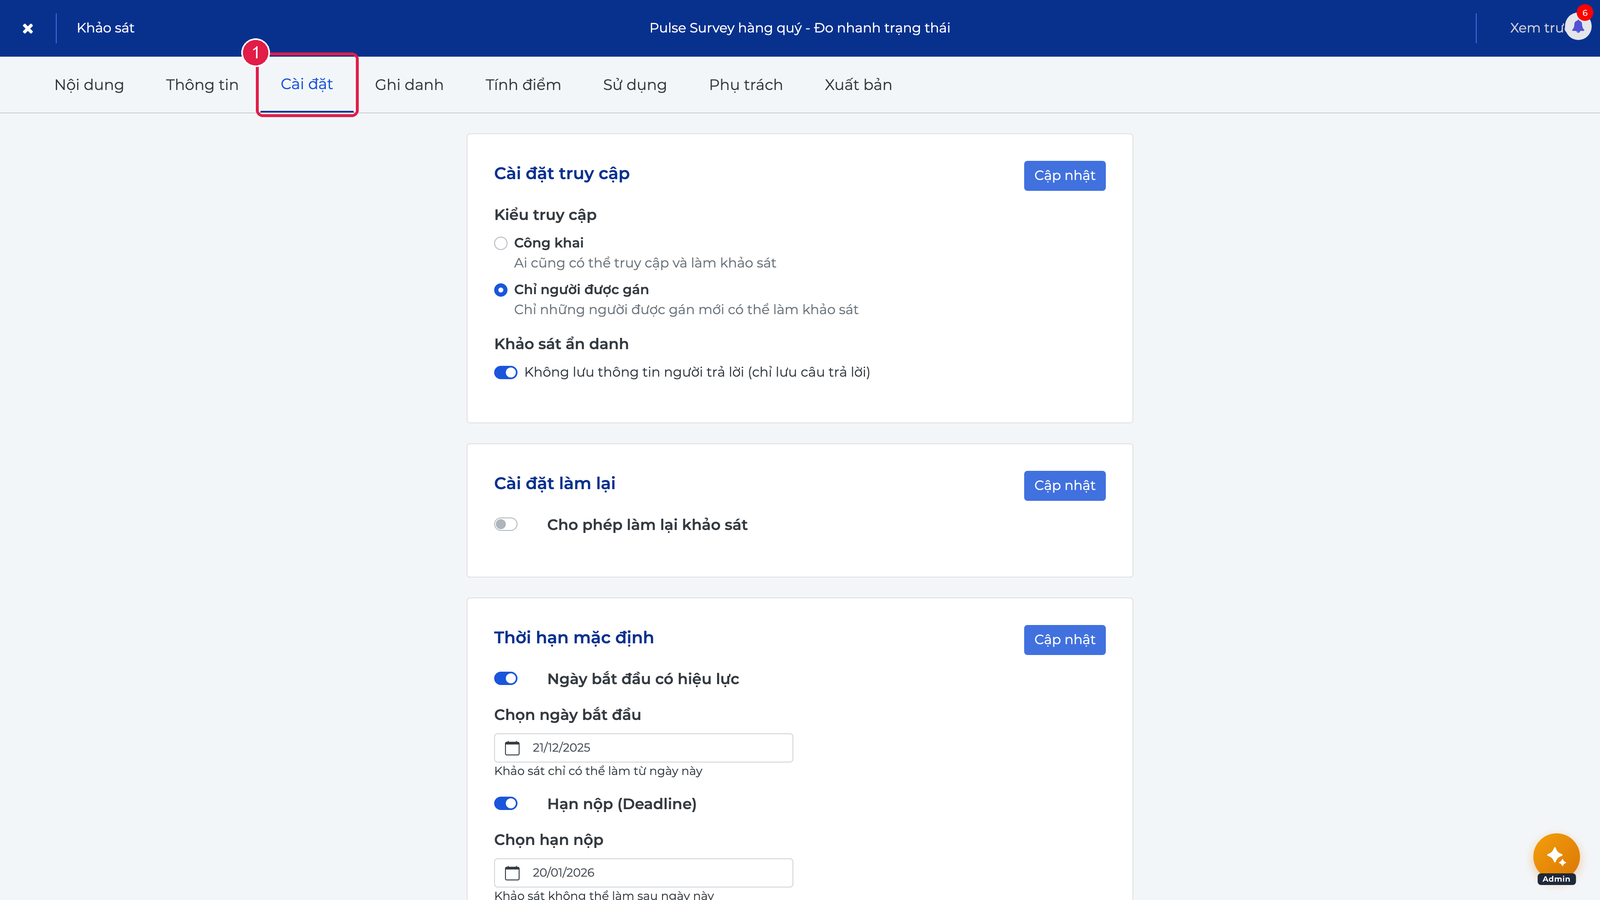Click calendar icon in deadline field

(x=512, y=873)
